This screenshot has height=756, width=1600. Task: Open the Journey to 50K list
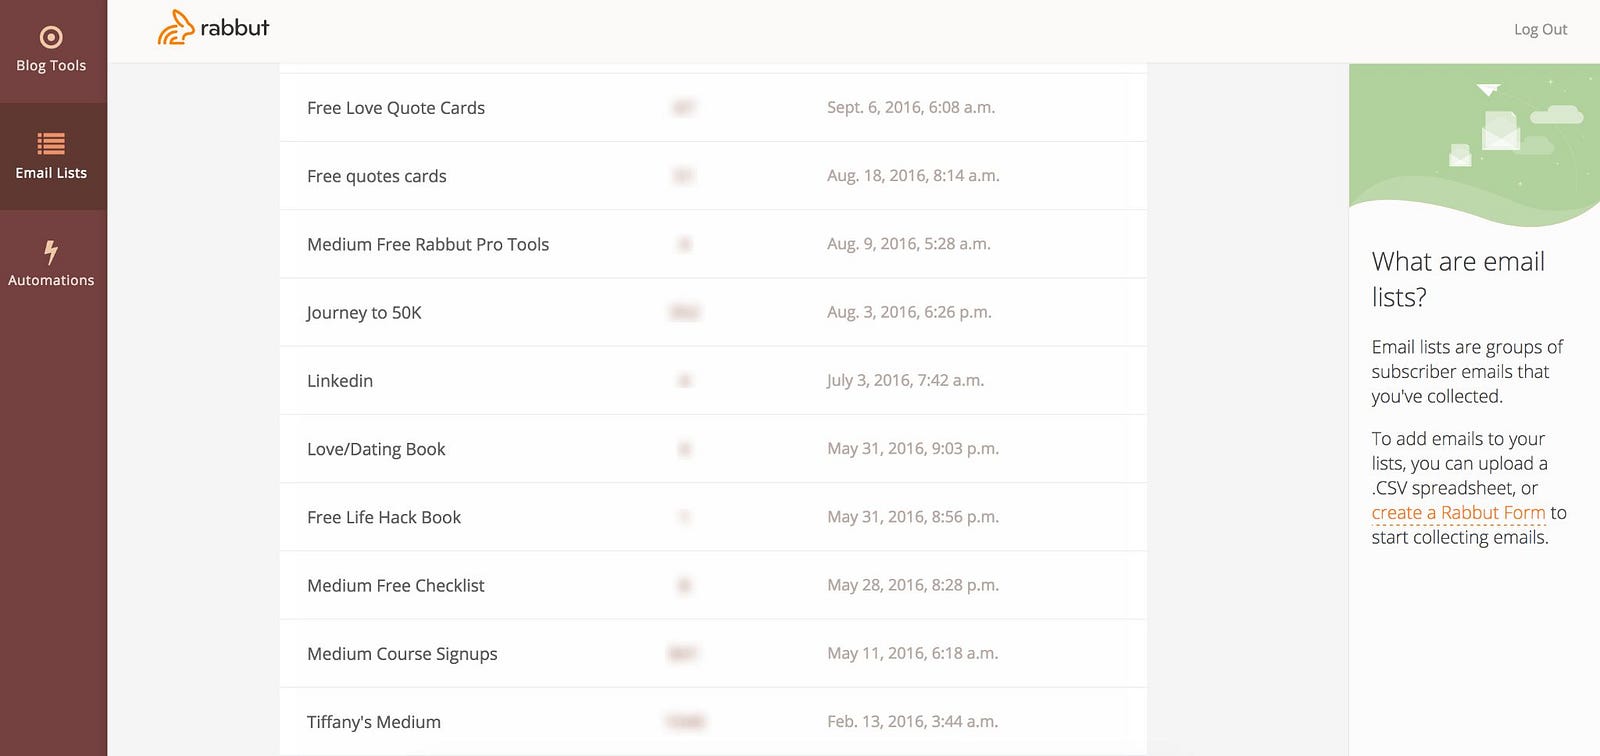(364, 313)
